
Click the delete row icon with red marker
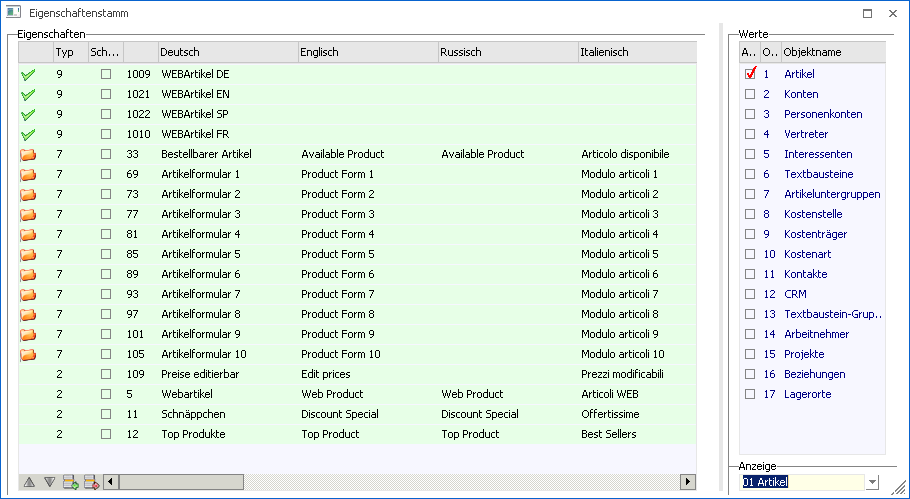coord(92,482)
